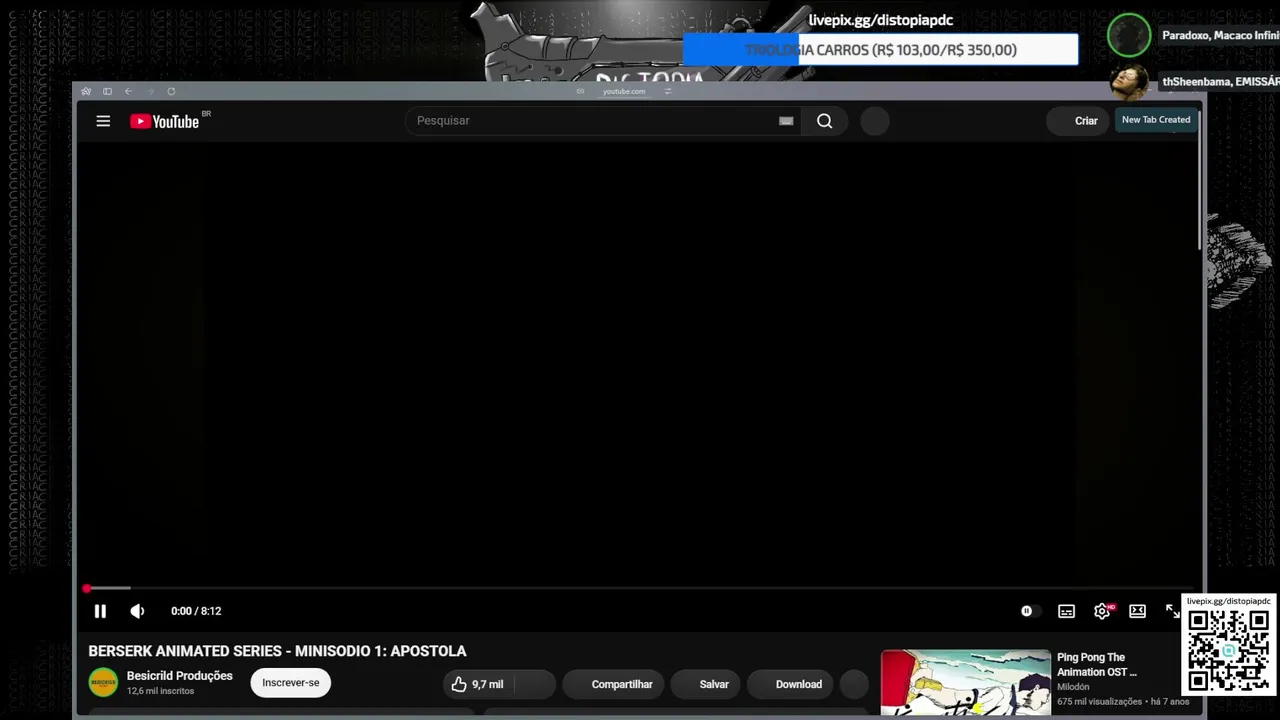Click the youtube.com address bar
The width and height of the screenshot is (1280, 720).
coord(624,91)
